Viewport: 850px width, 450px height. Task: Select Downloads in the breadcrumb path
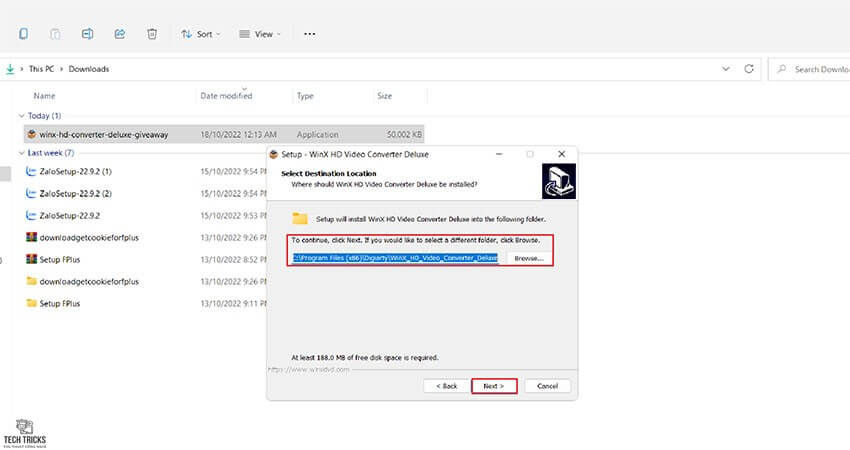point(89,69)
